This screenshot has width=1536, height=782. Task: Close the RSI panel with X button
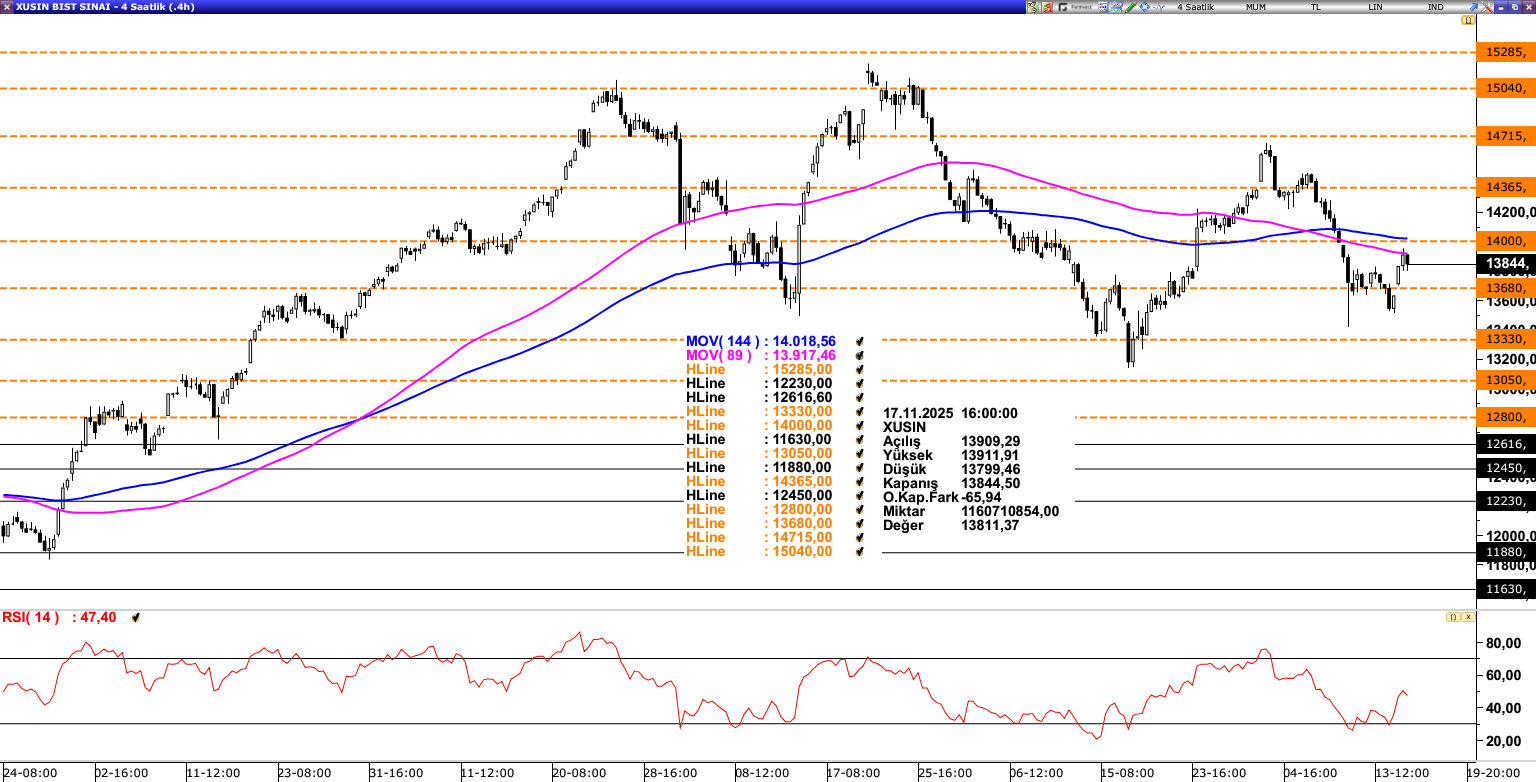(x=1468, y=617)
